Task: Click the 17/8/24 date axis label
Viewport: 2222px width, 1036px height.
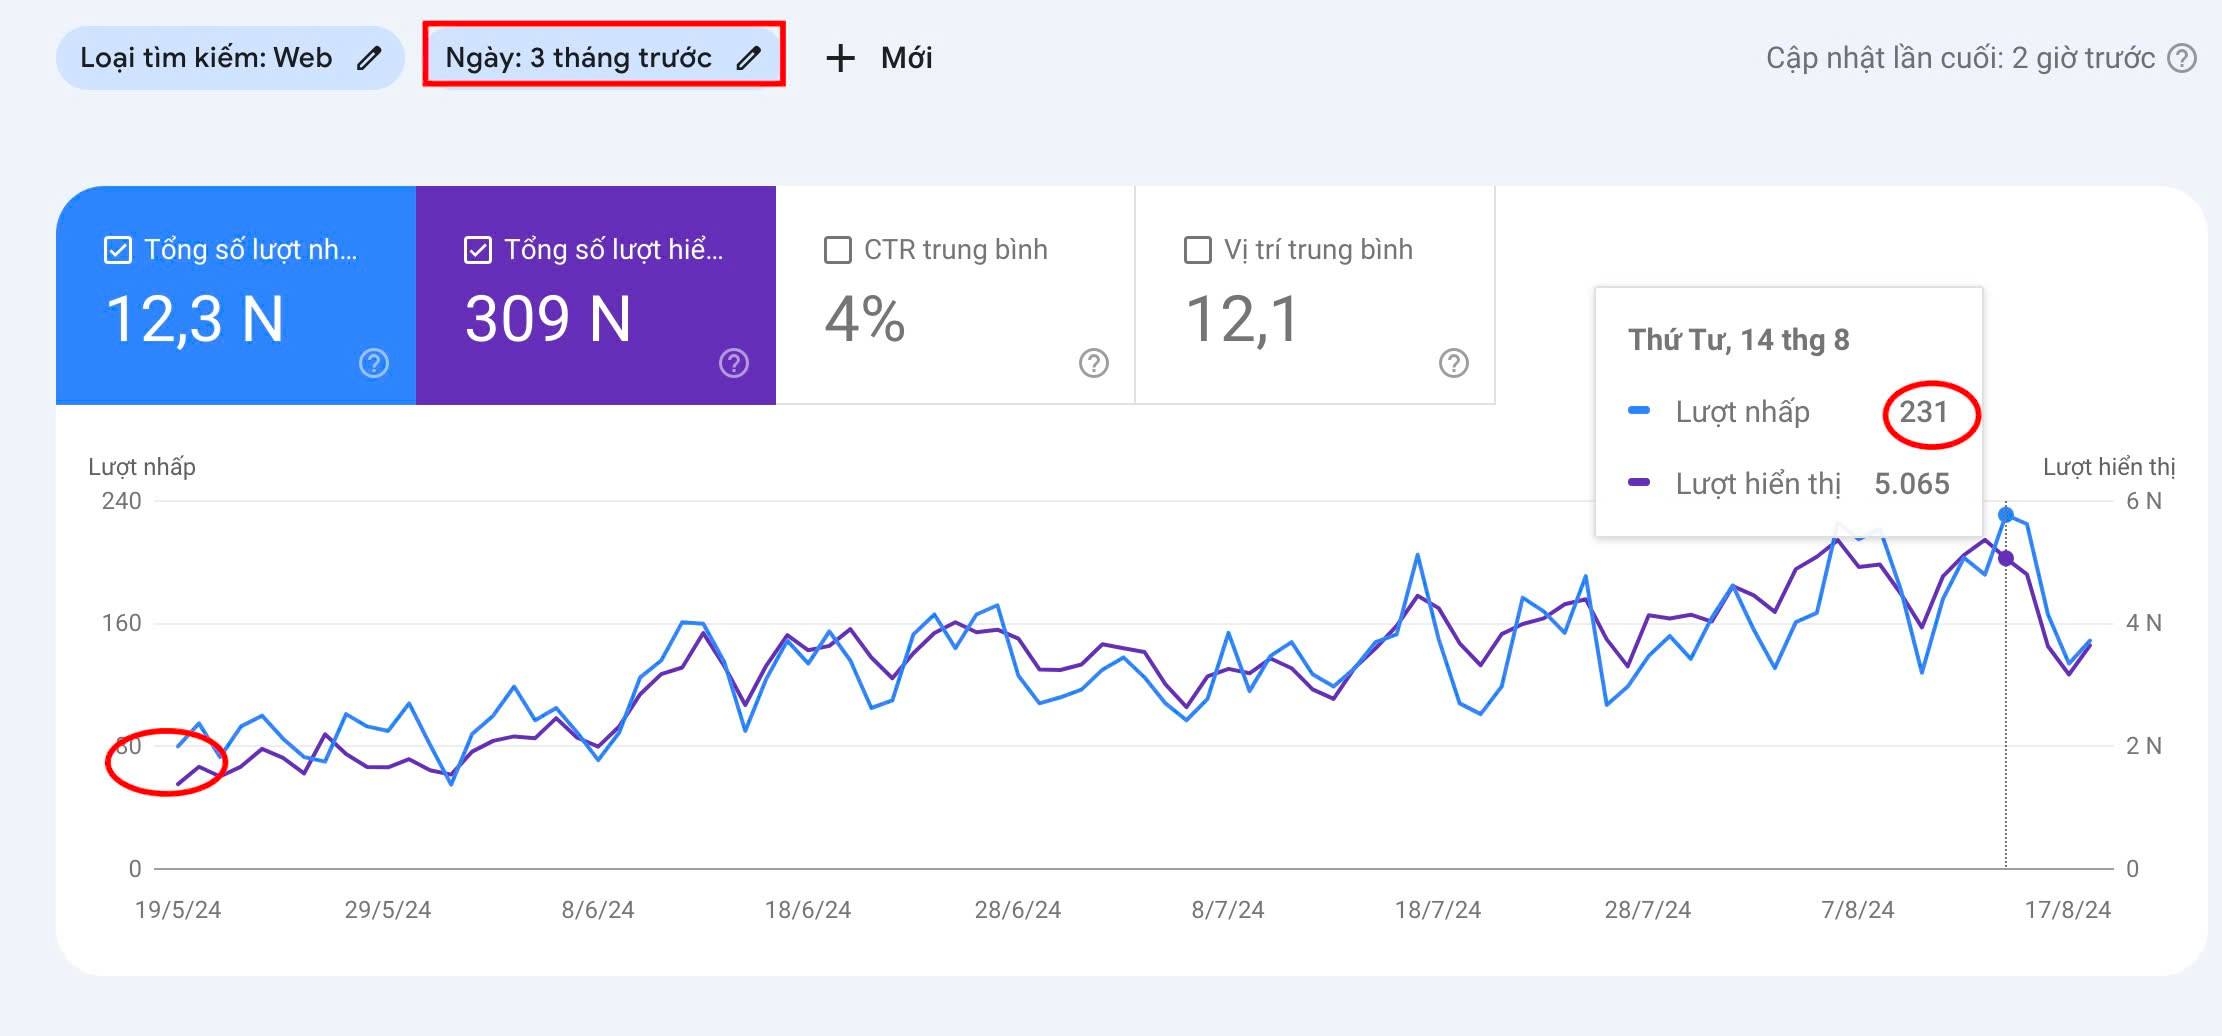Action: click(2068, 910)
